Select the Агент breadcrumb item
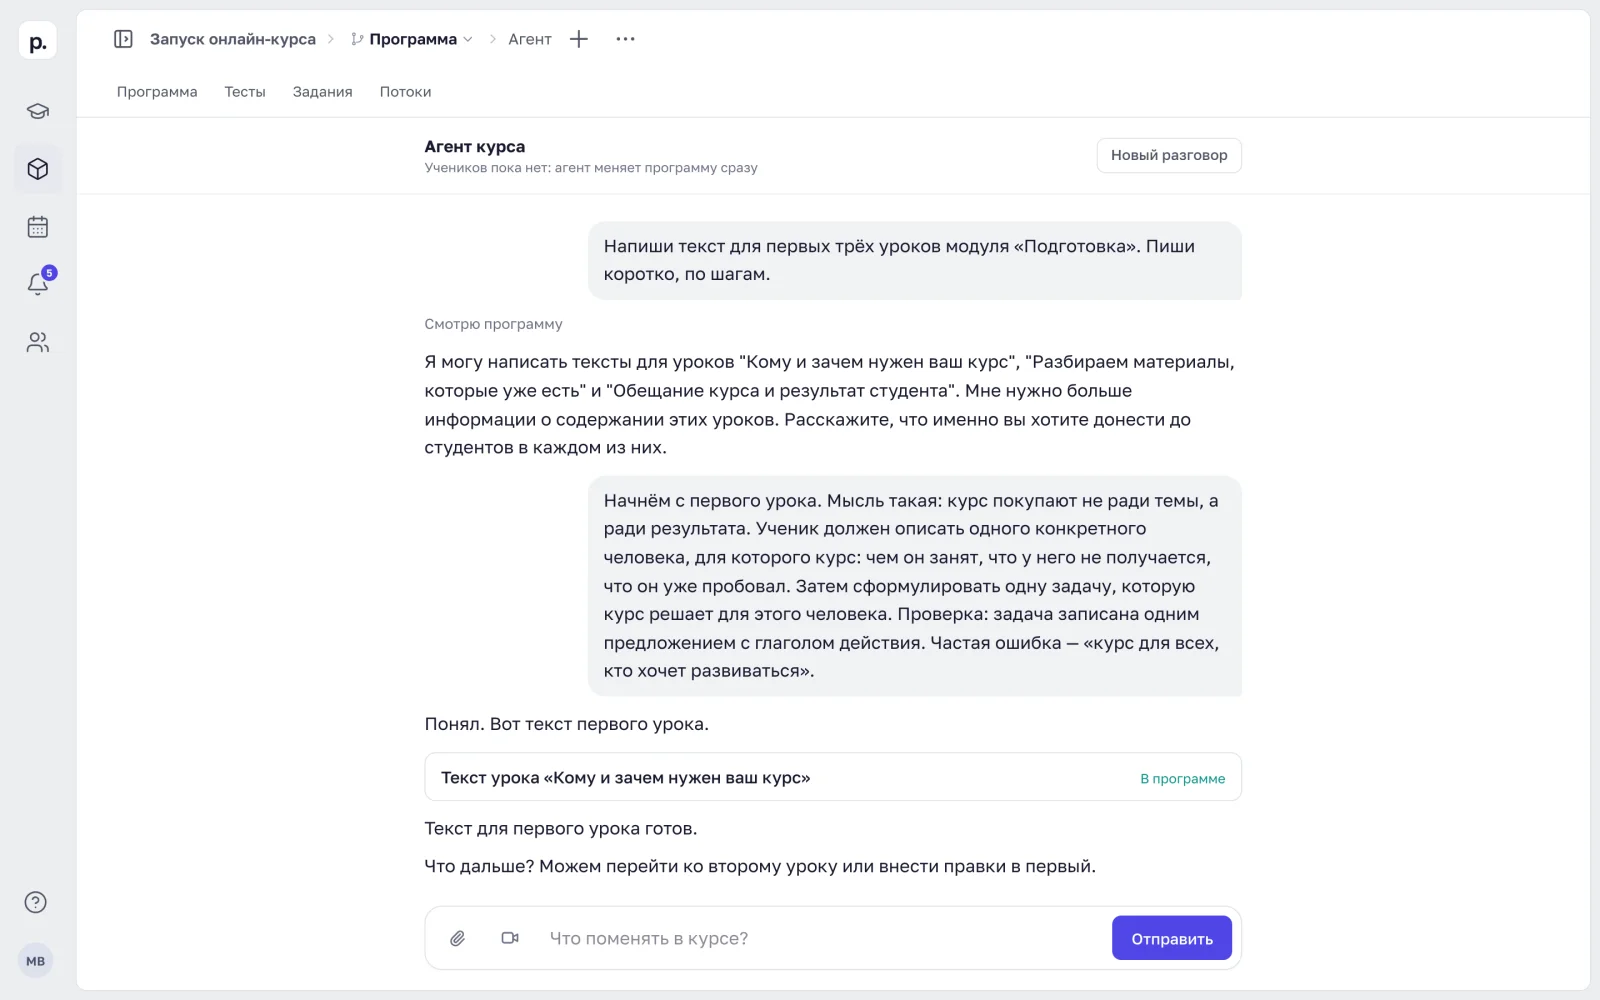This screenshot has width=1600, height=1000. pos(530,39)
